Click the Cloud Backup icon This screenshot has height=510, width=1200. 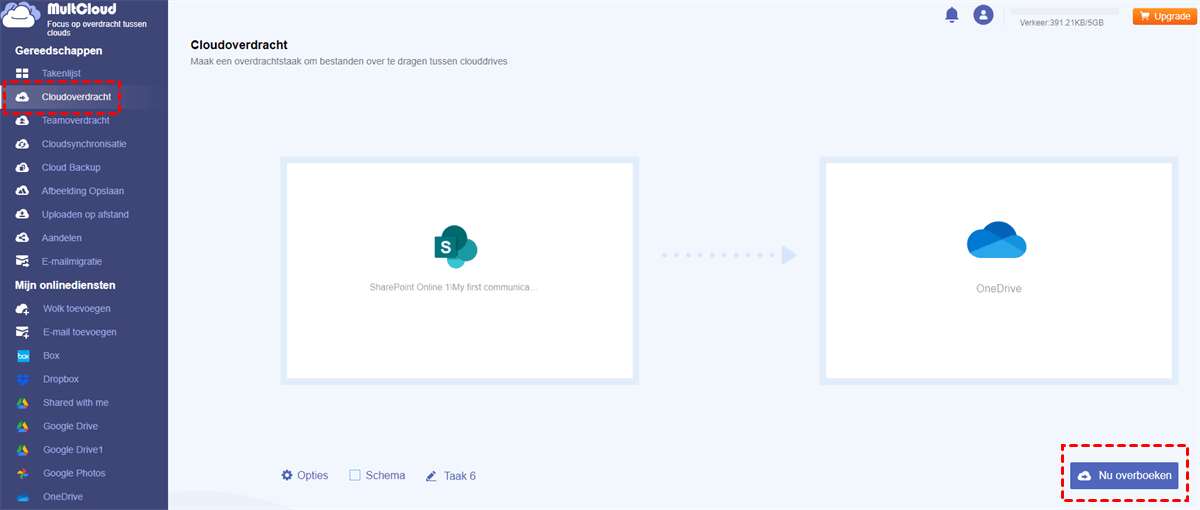(22, 167)
